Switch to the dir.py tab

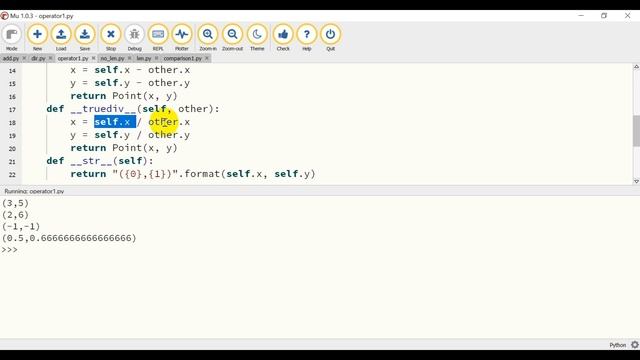coord(38,58)
